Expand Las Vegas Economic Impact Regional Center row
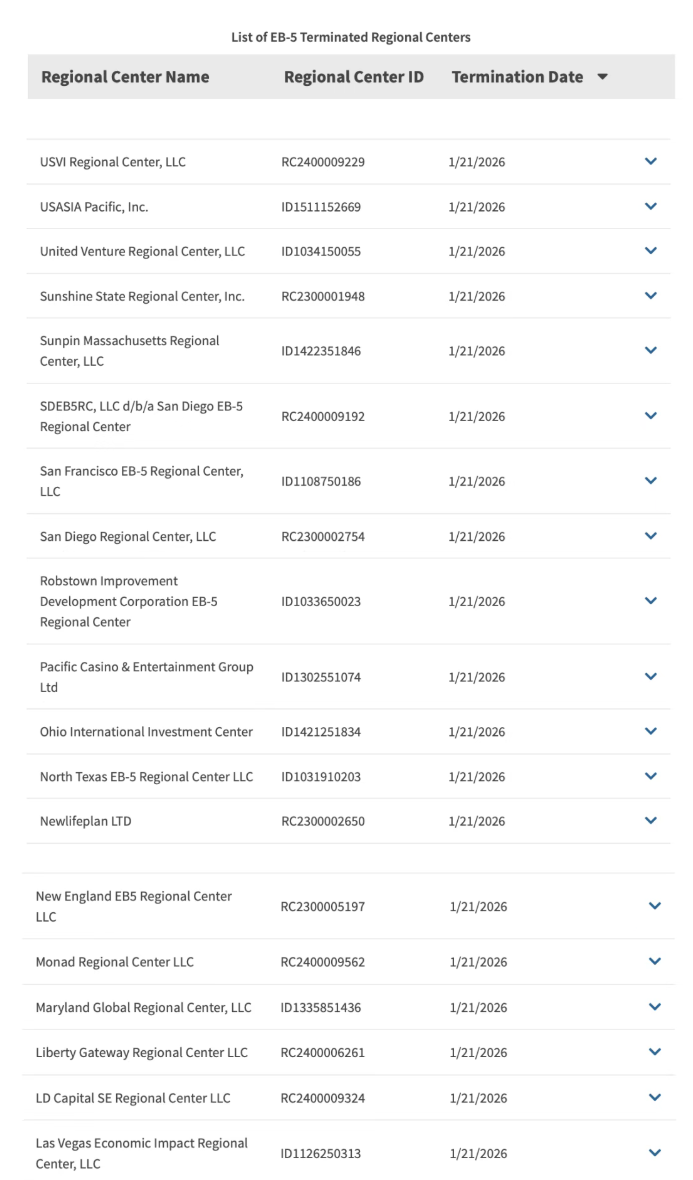Screen dimensions: 693x1180 [655, 1153]
